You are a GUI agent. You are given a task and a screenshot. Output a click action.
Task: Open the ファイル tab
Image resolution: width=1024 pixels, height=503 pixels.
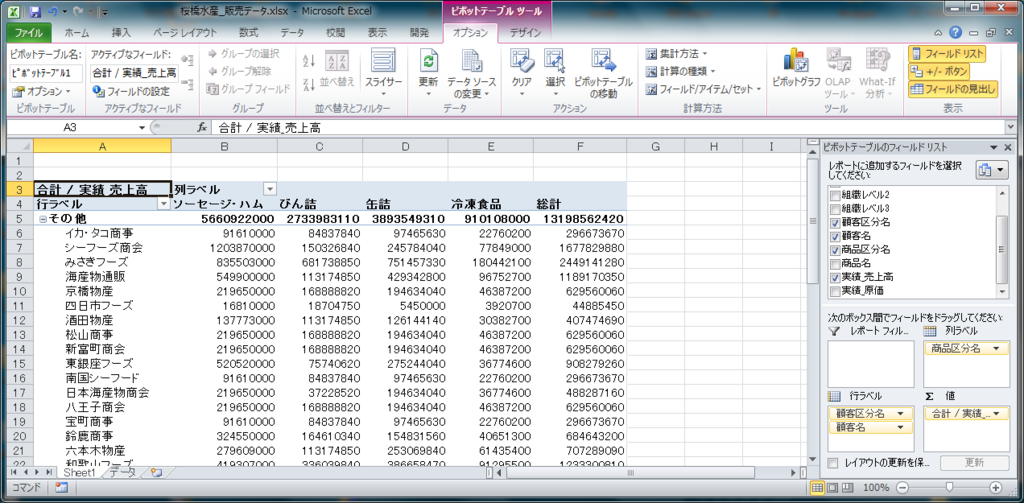tap(28, 33)
